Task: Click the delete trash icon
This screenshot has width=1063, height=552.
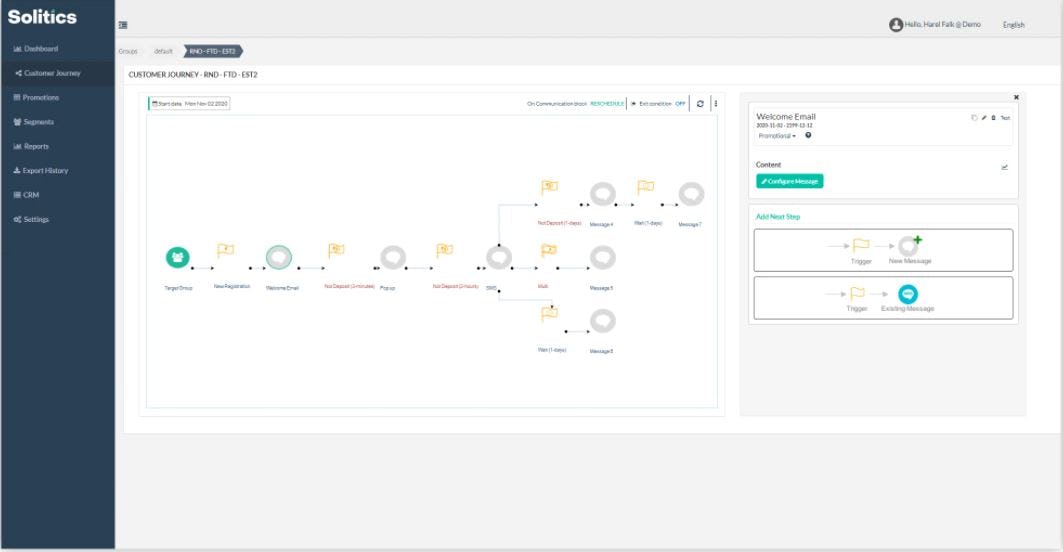Action: tap(994, 118)
